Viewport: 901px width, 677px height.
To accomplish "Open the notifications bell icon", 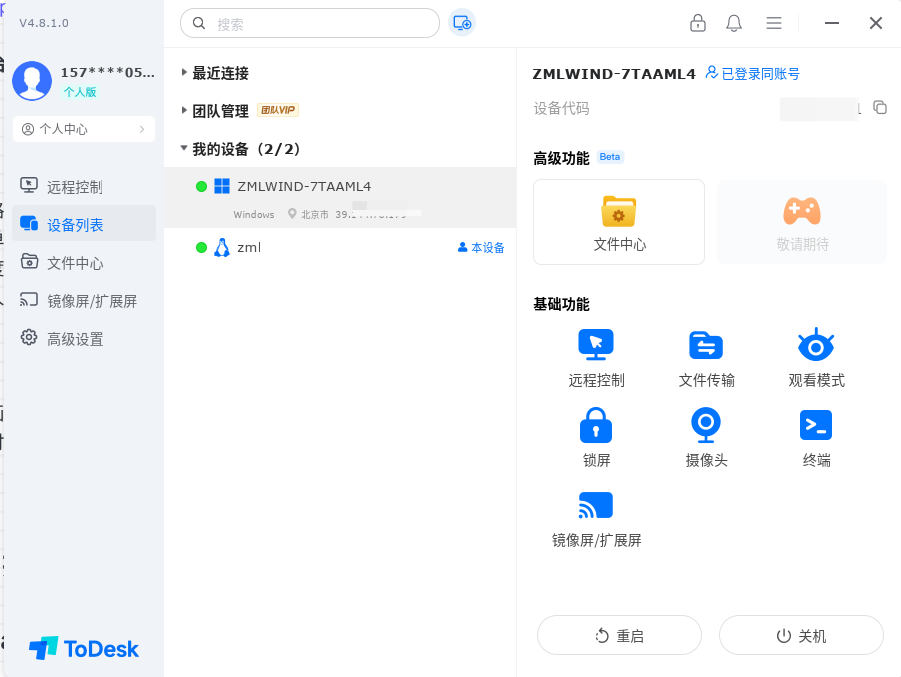I will pos(734,23).
